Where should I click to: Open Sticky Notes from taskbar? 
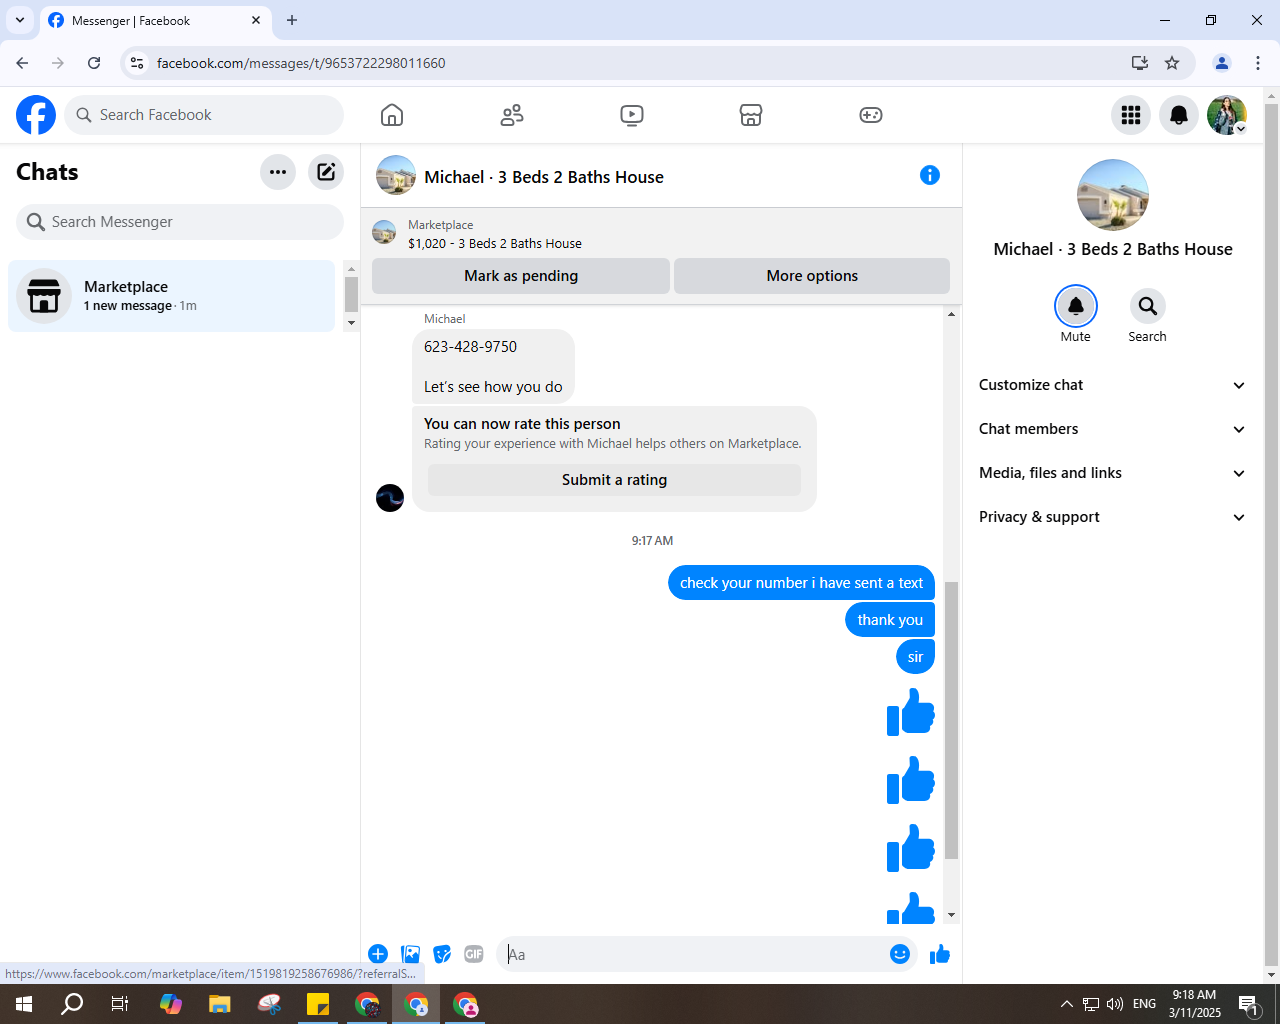click(318, 1004)
